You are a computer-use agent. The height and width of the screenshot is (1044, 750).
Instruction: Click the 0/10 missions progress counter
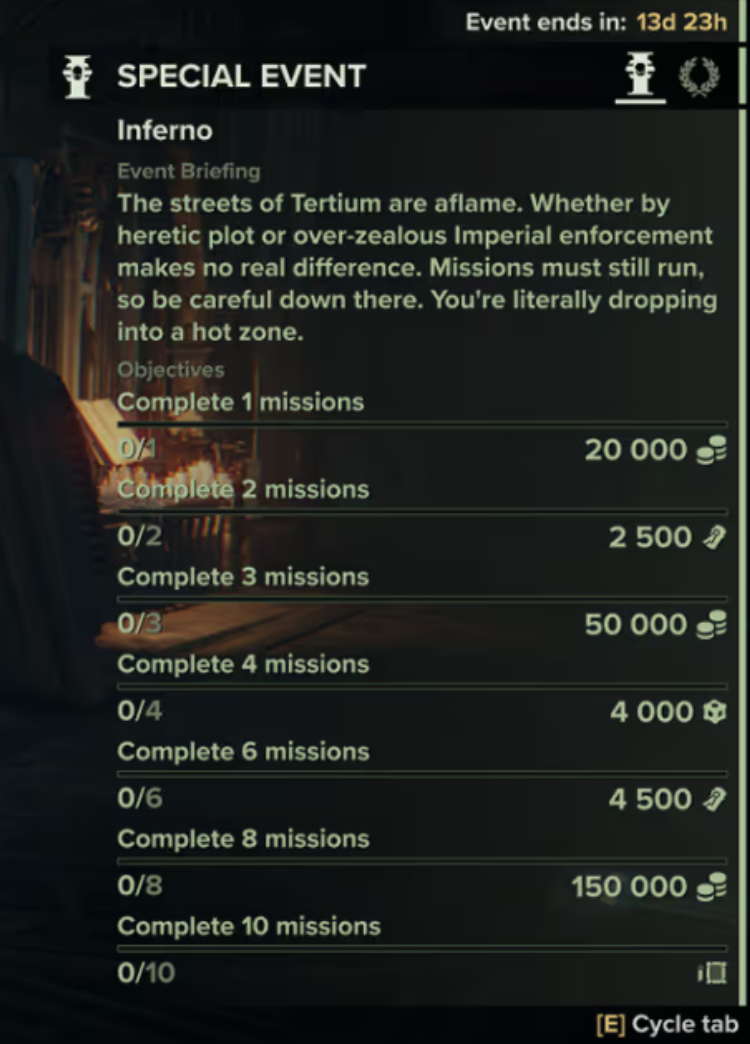click(x=145, y=972)
